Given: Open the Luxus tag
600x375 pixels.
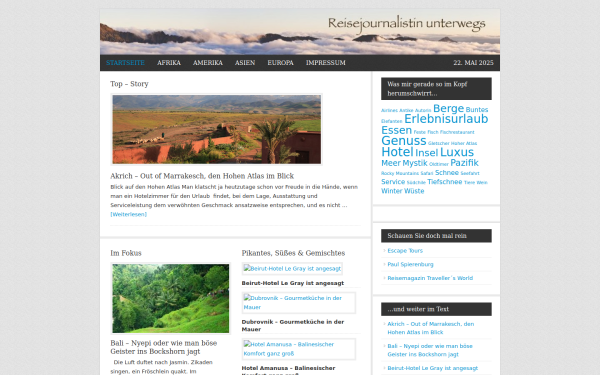Looking at the screenshot, I should 457,152.
